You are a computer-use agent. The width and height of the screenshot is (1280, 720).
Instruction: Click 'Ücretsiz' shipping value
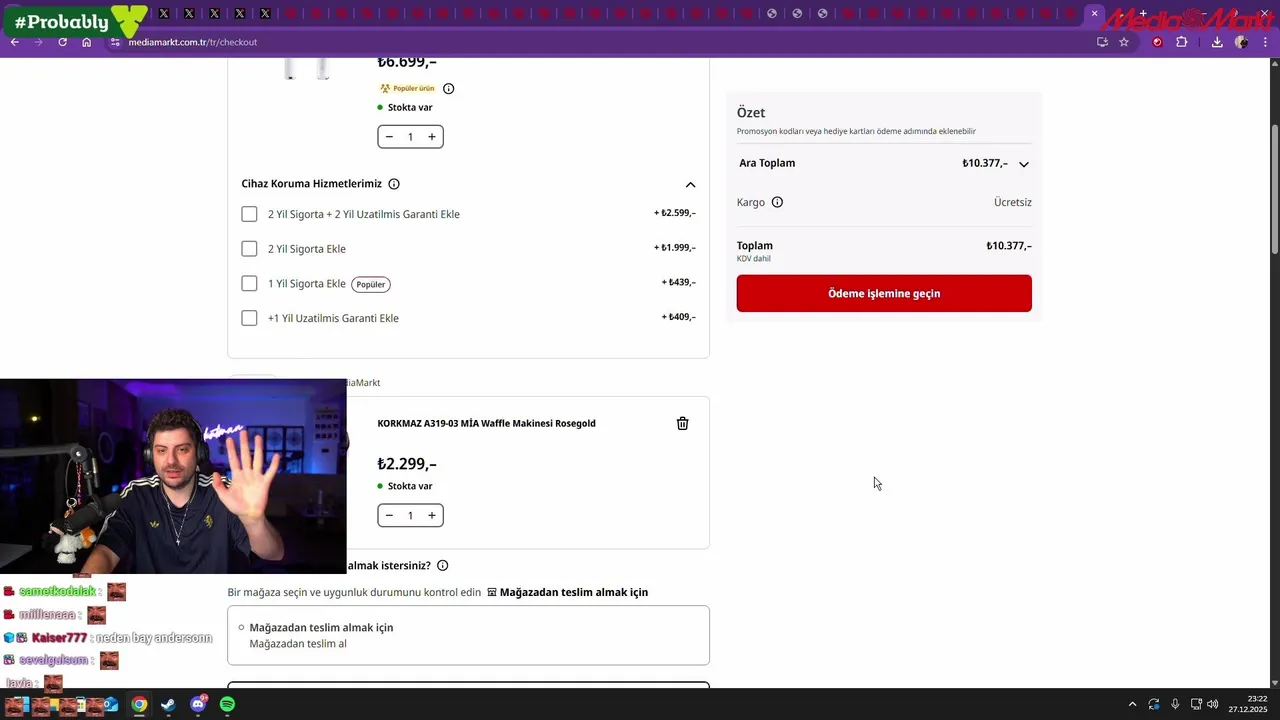click(x=1013, y=202)
